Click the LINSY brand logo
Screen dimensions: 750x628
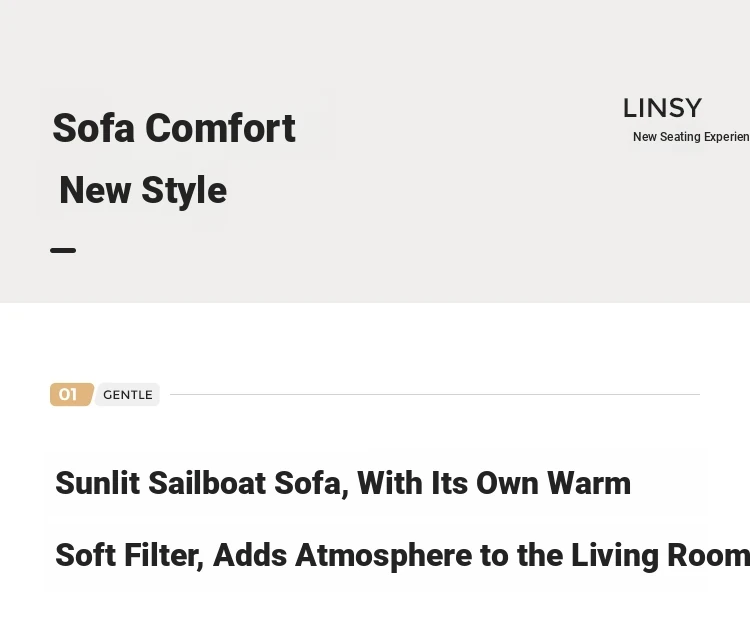(662, 108)
